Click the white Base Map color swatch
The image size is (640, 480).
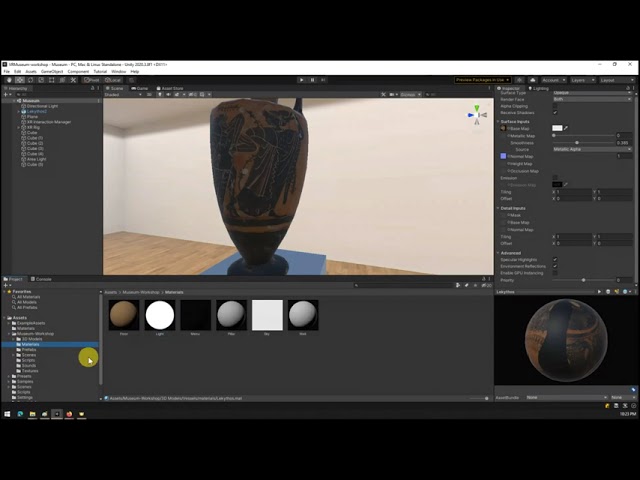[557, 128]
